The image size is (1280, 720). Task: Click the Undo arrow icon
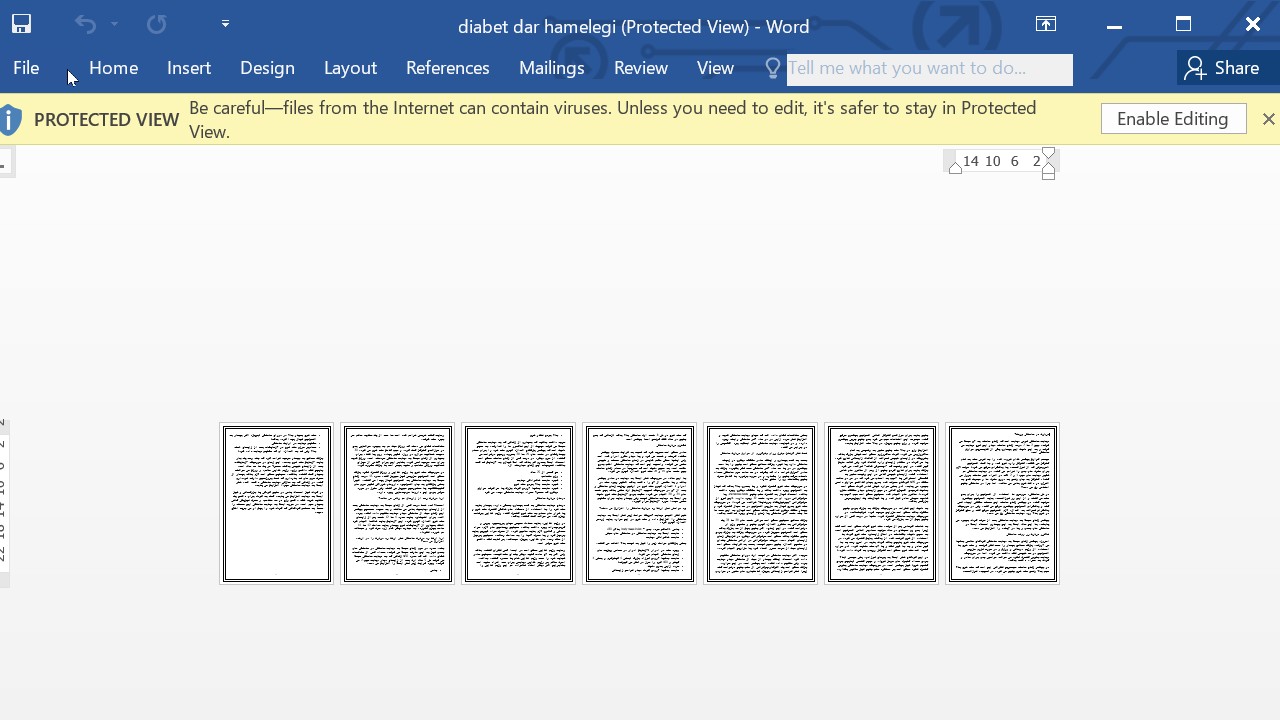click(85, 24)
